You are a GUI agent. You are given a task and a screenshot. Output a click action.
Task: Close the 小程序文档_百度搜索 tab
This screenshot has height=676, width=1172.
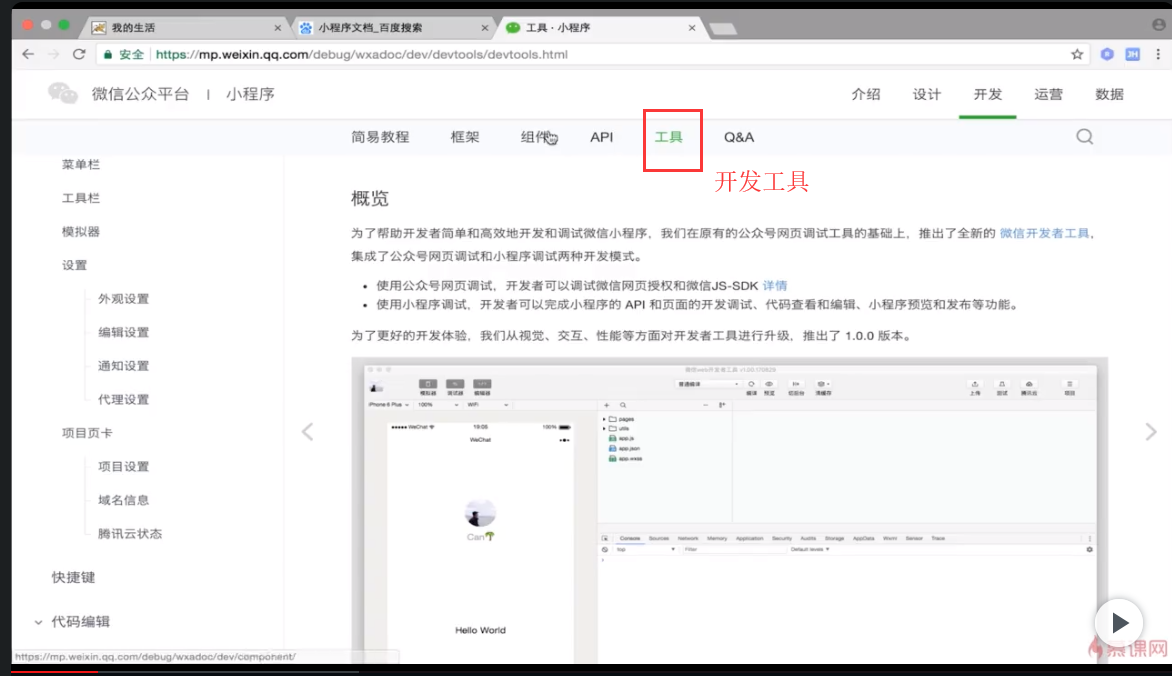coord(484,28)
